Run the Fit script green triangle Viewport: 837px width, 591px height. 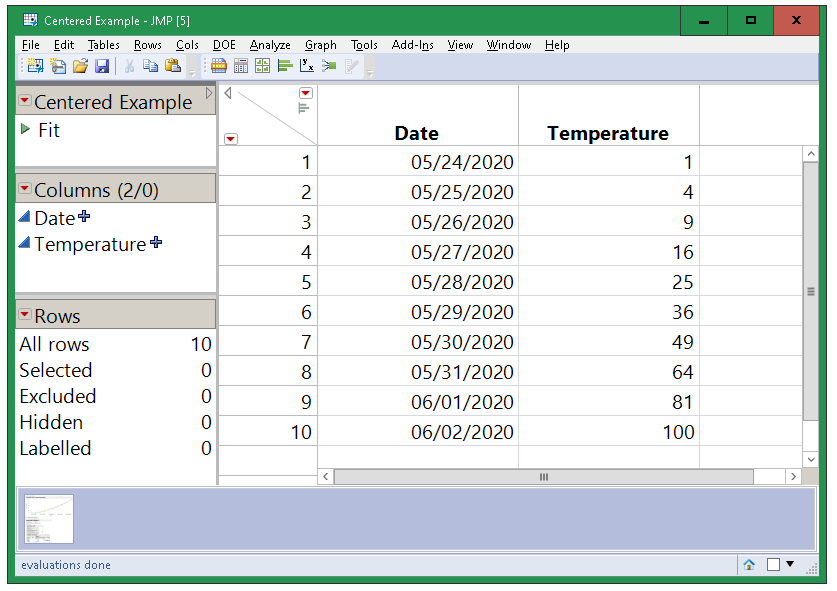click(x=25, y=129)
